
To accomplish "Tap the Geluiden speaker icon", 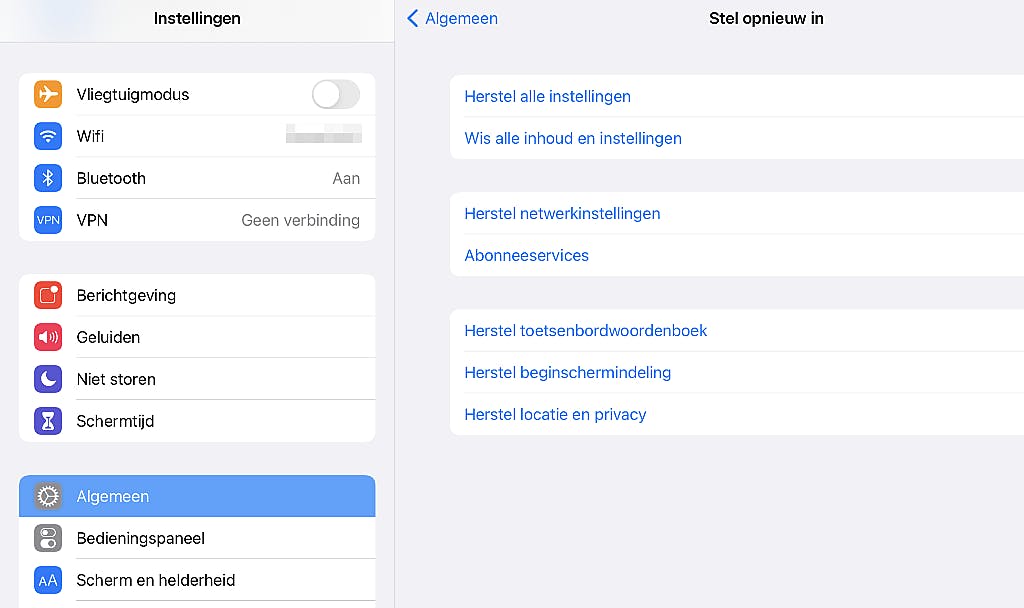I will 48,338.
